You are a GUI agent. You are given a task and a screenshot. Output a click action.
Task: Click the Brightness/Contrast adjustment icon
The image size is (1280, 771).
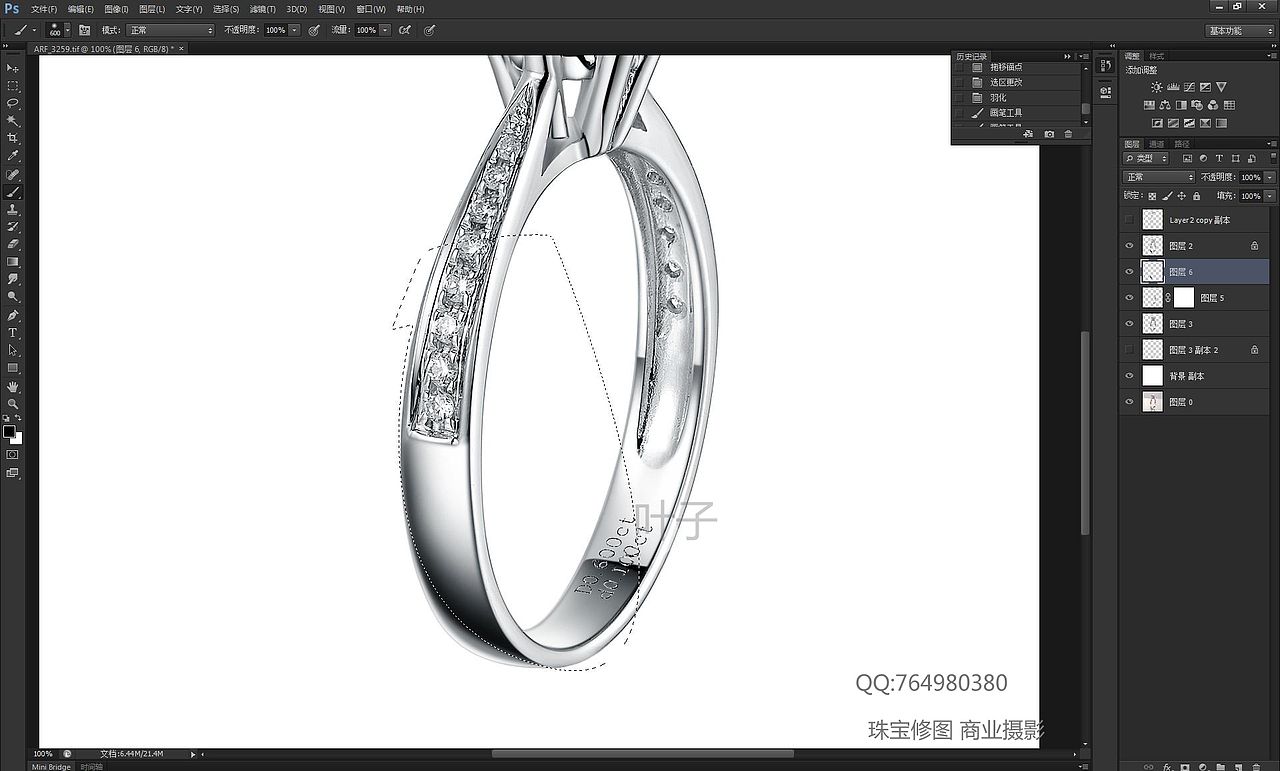coord(1157,87)
